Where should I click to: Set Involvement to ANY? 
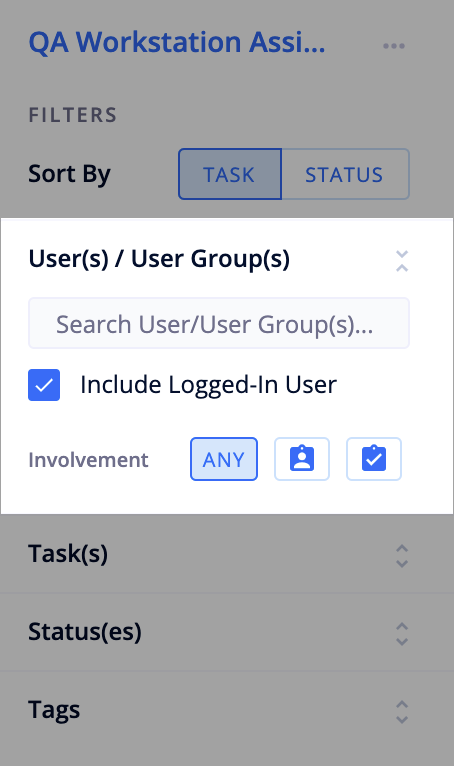pyautogui.click(x=224, y=459)
